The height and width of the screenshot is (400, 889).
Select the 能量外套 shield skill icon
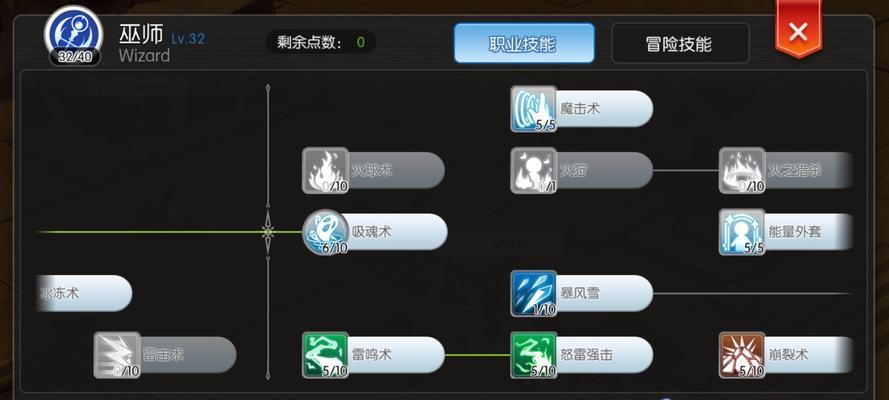742,232
